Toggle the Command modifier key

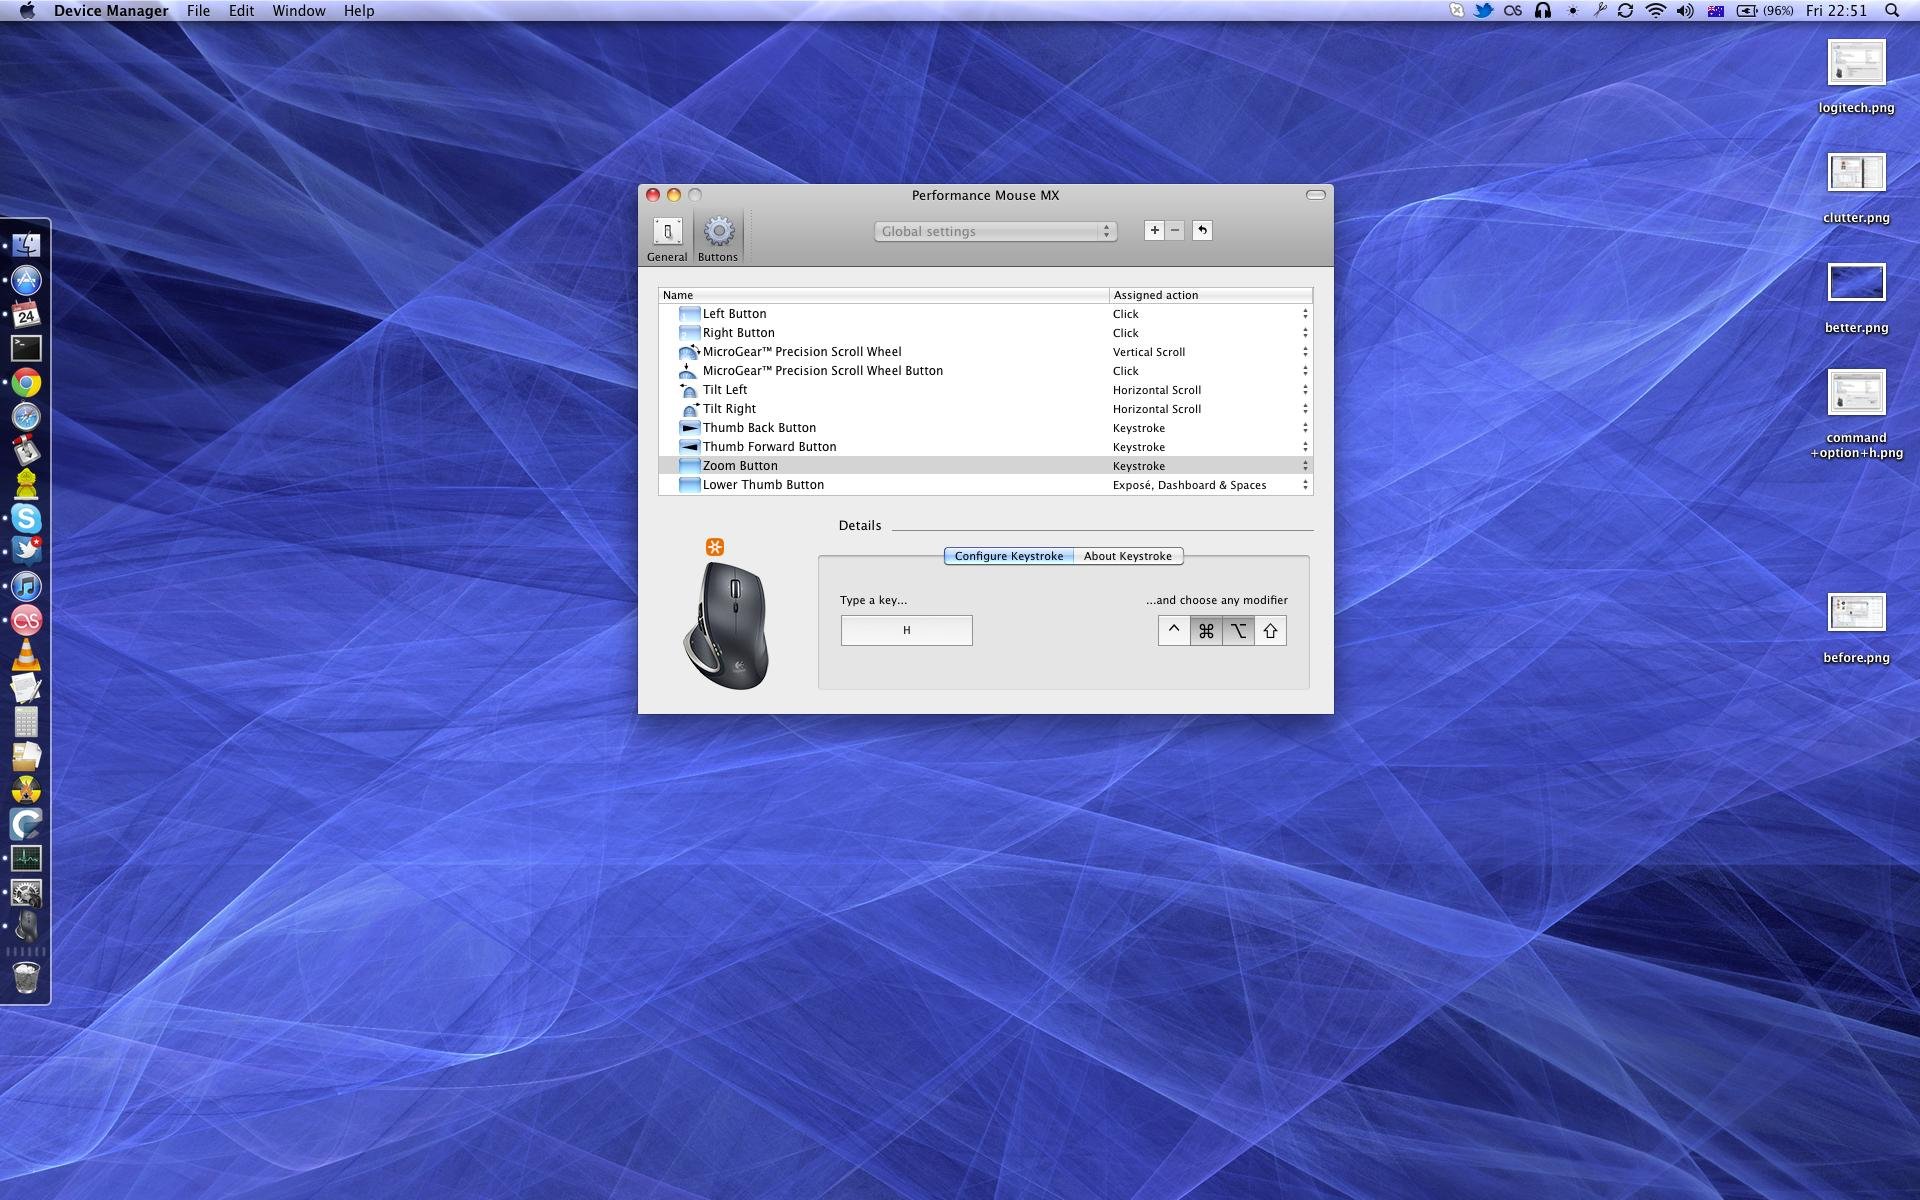point(1206,631)
